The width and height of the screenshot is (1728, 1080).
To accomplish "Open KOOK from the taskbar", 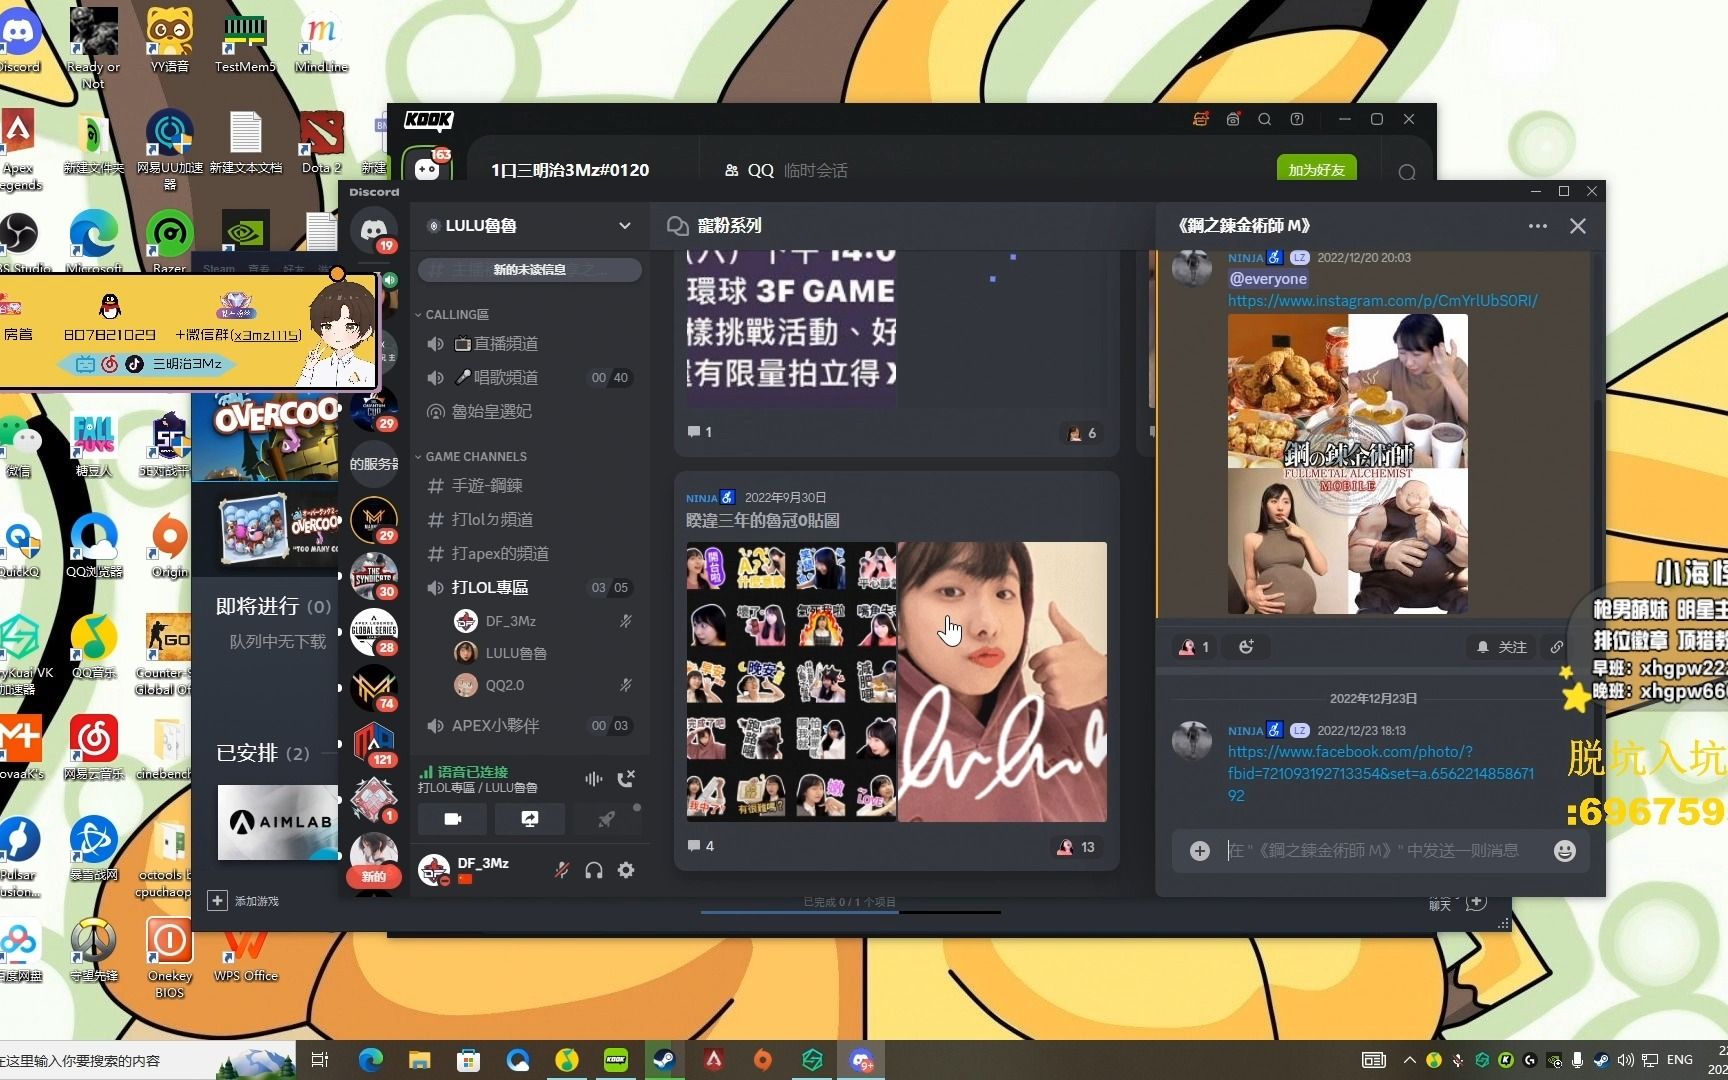I will (x=616, y=1060).
